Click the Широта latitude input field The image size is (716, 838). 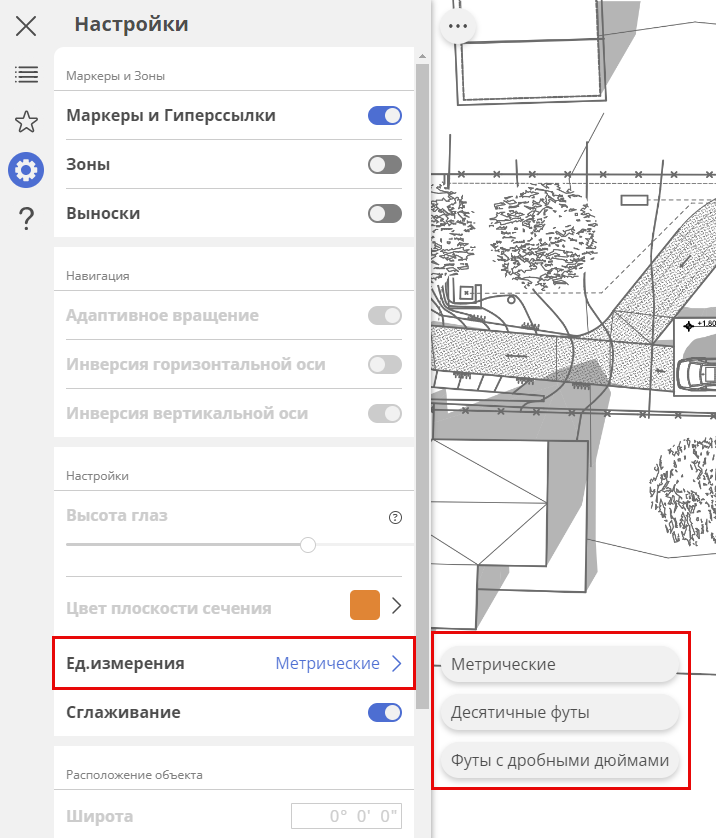click(x=346, y=816)
